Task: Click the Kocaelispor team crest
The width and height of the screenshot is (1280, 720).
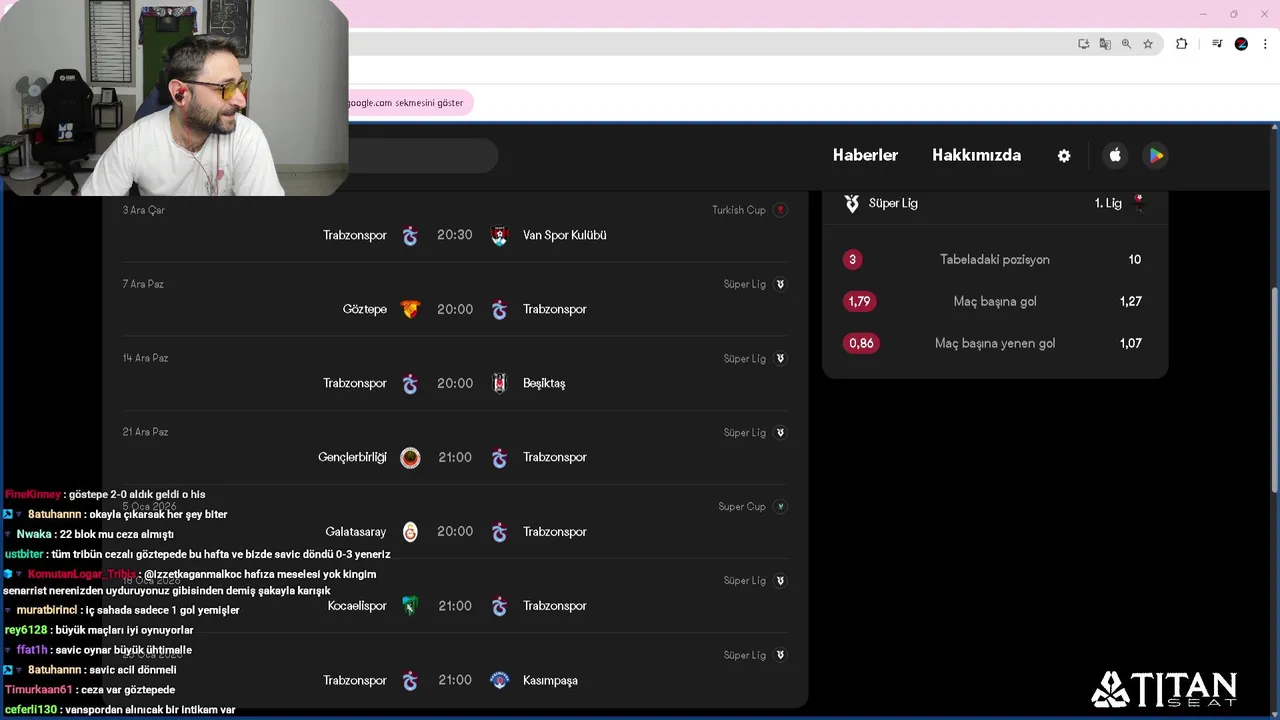Action: pos(410,606)
